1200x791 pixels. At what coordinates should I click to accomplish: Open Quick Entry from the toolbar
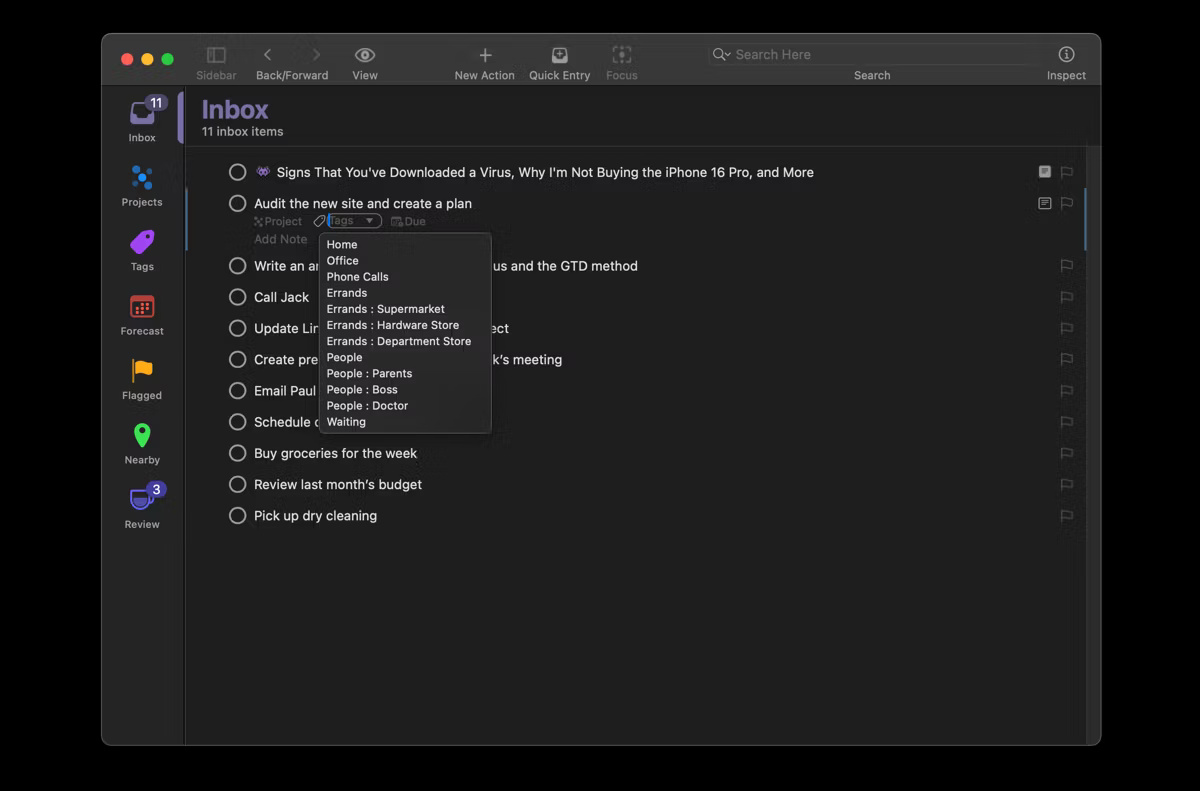pos(559,62)
